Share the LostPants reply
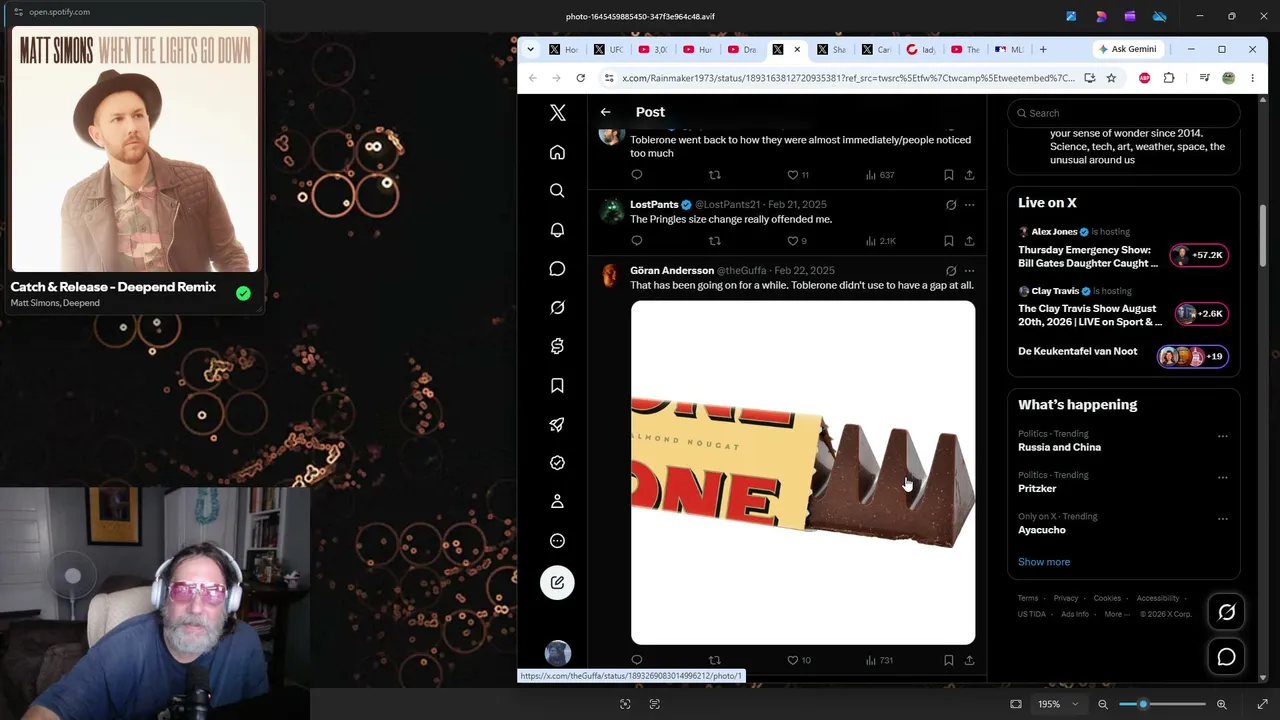The image size is (1280, 720). [969, 241]
